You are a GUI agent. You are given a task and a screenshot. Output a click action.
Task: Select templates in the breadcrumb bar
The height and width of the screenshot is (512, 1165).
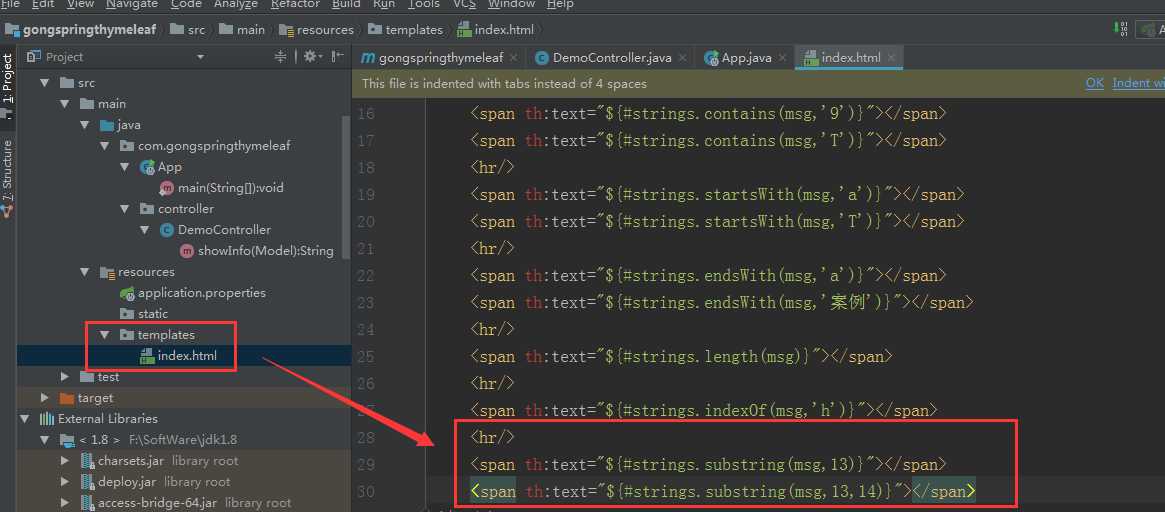pos(406,30)
